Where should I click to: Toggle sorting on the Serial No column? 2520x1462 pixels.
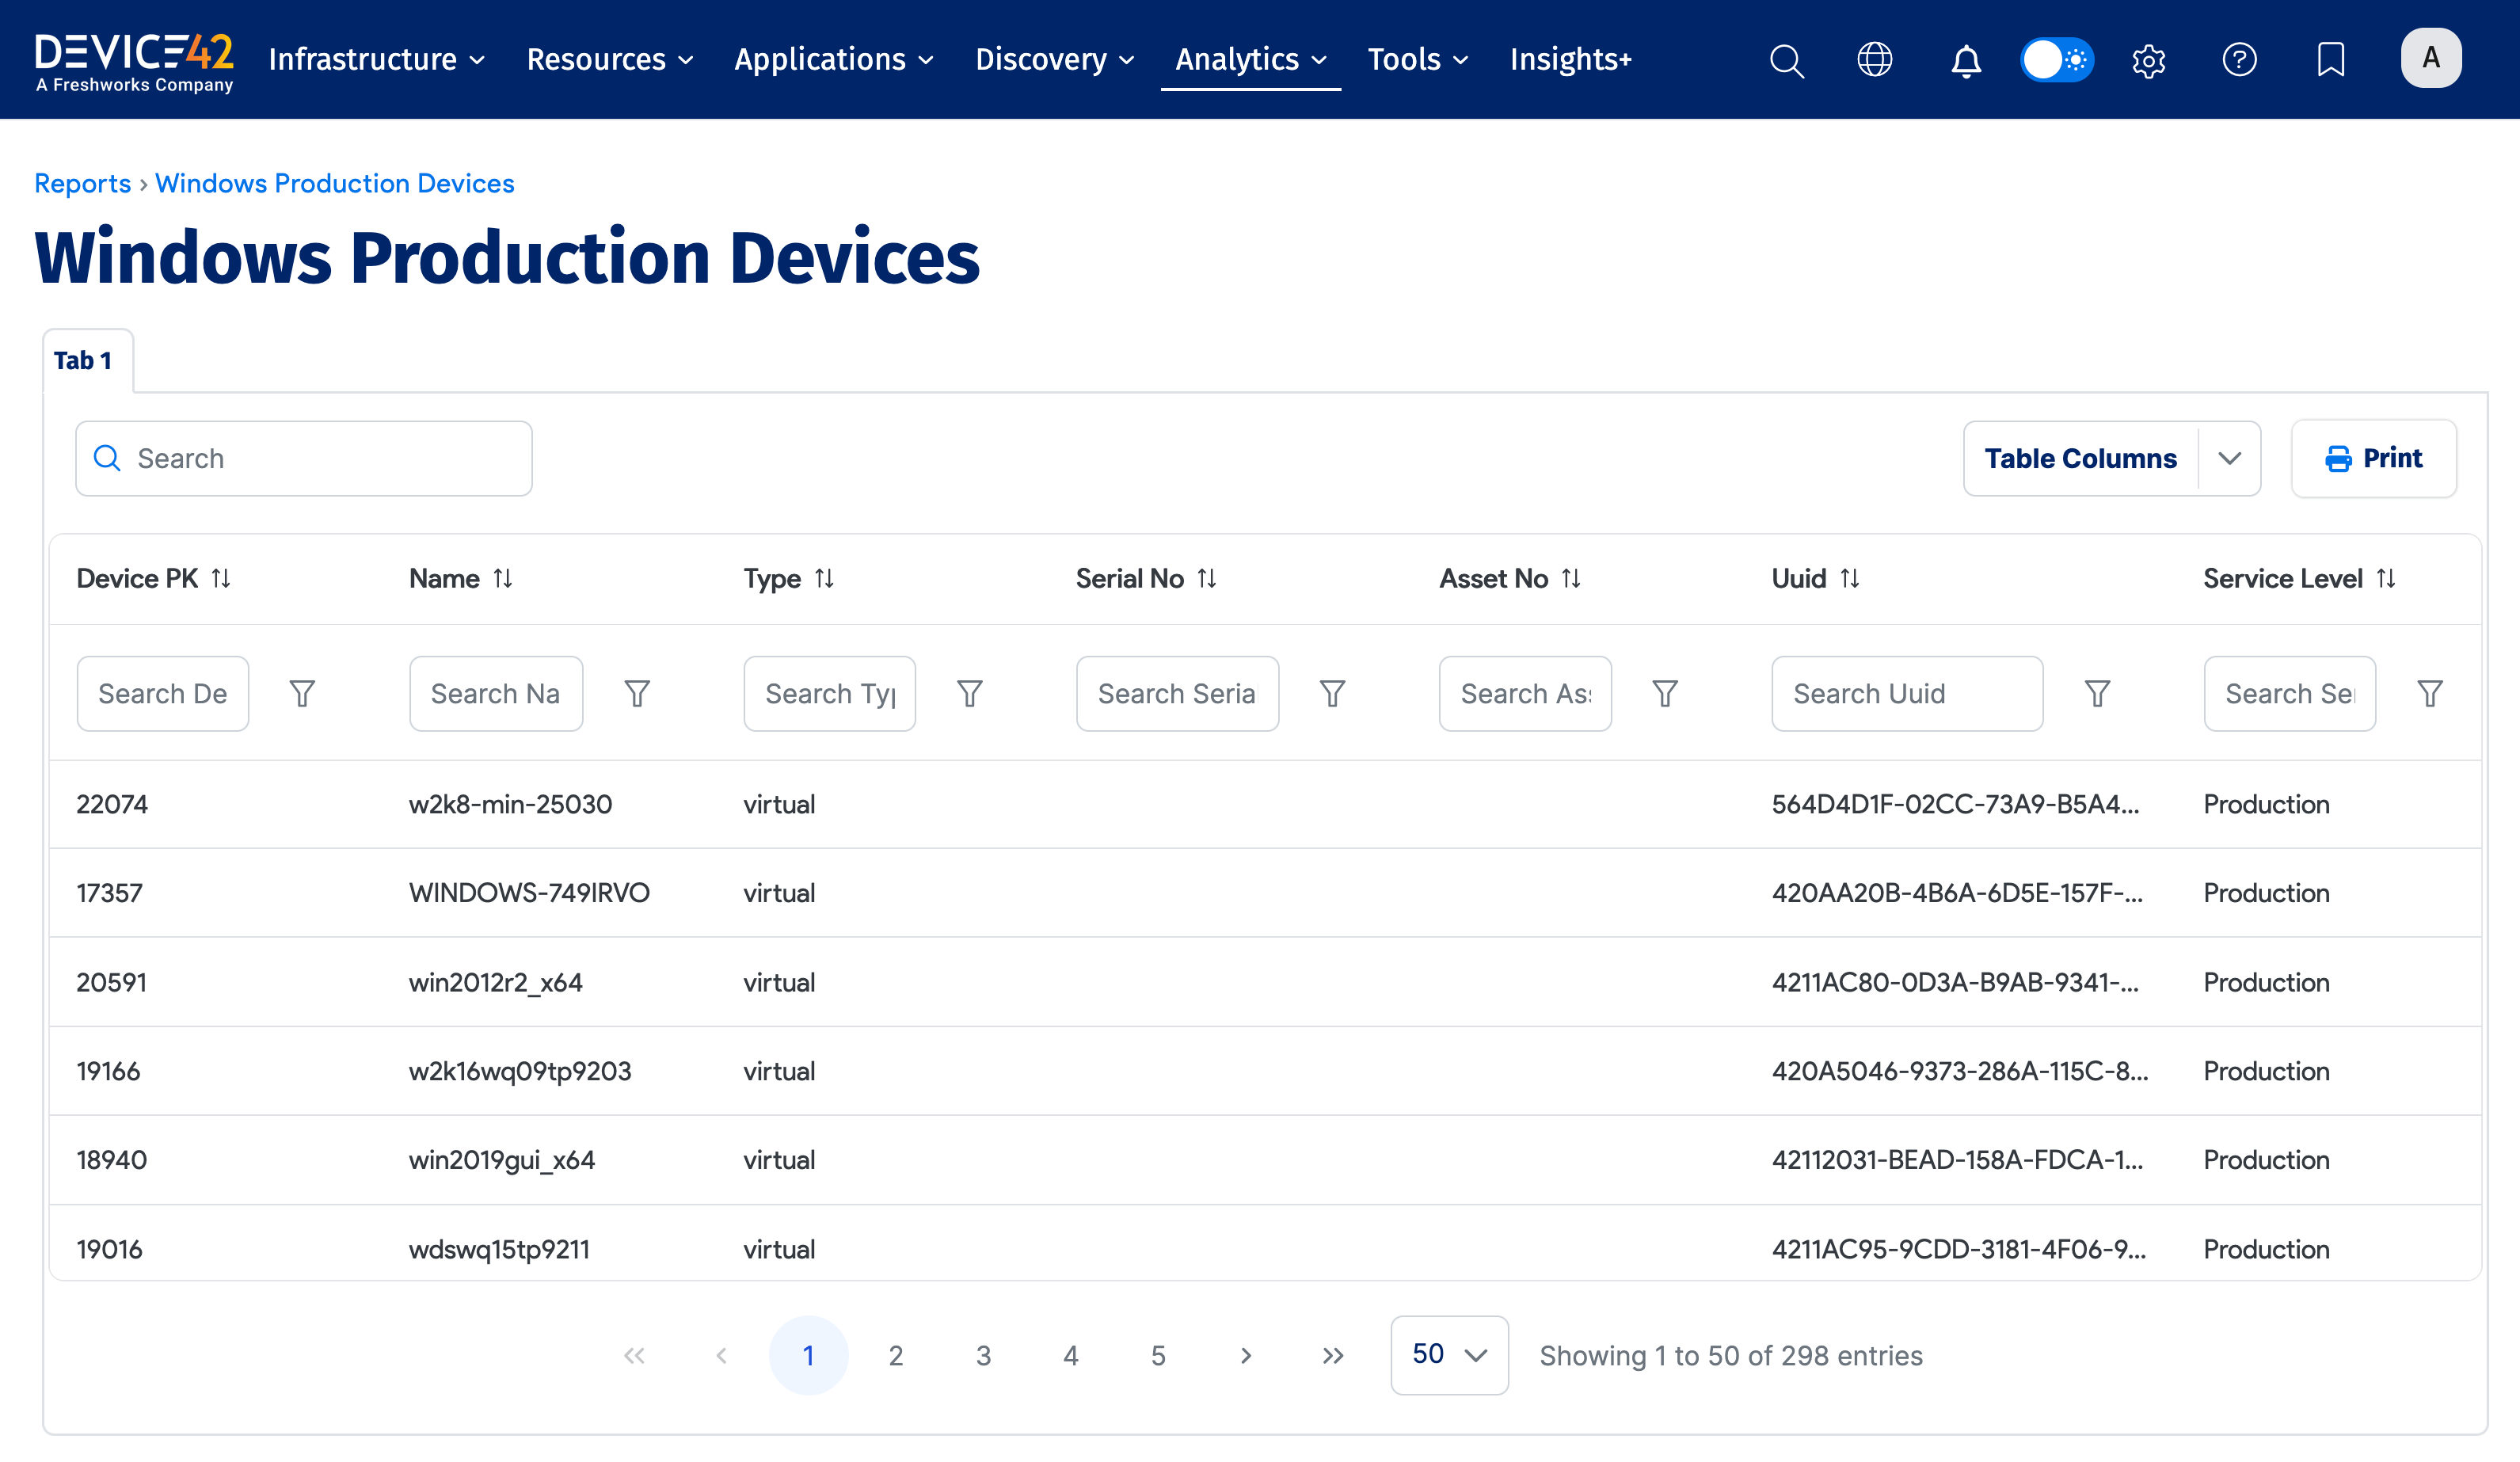pyautogui.click(x=1208, y=578)
